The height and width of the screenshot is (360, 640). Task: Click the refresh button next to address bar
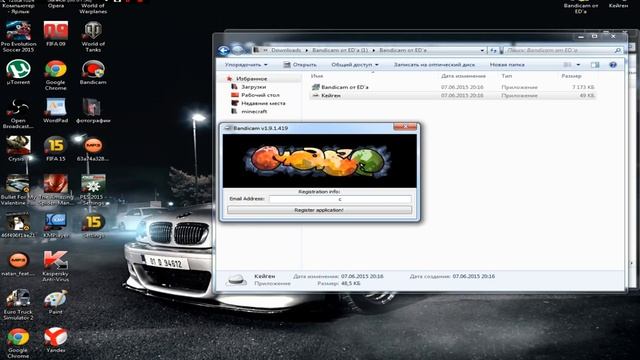pyautogui.click(x=493, y=50)
